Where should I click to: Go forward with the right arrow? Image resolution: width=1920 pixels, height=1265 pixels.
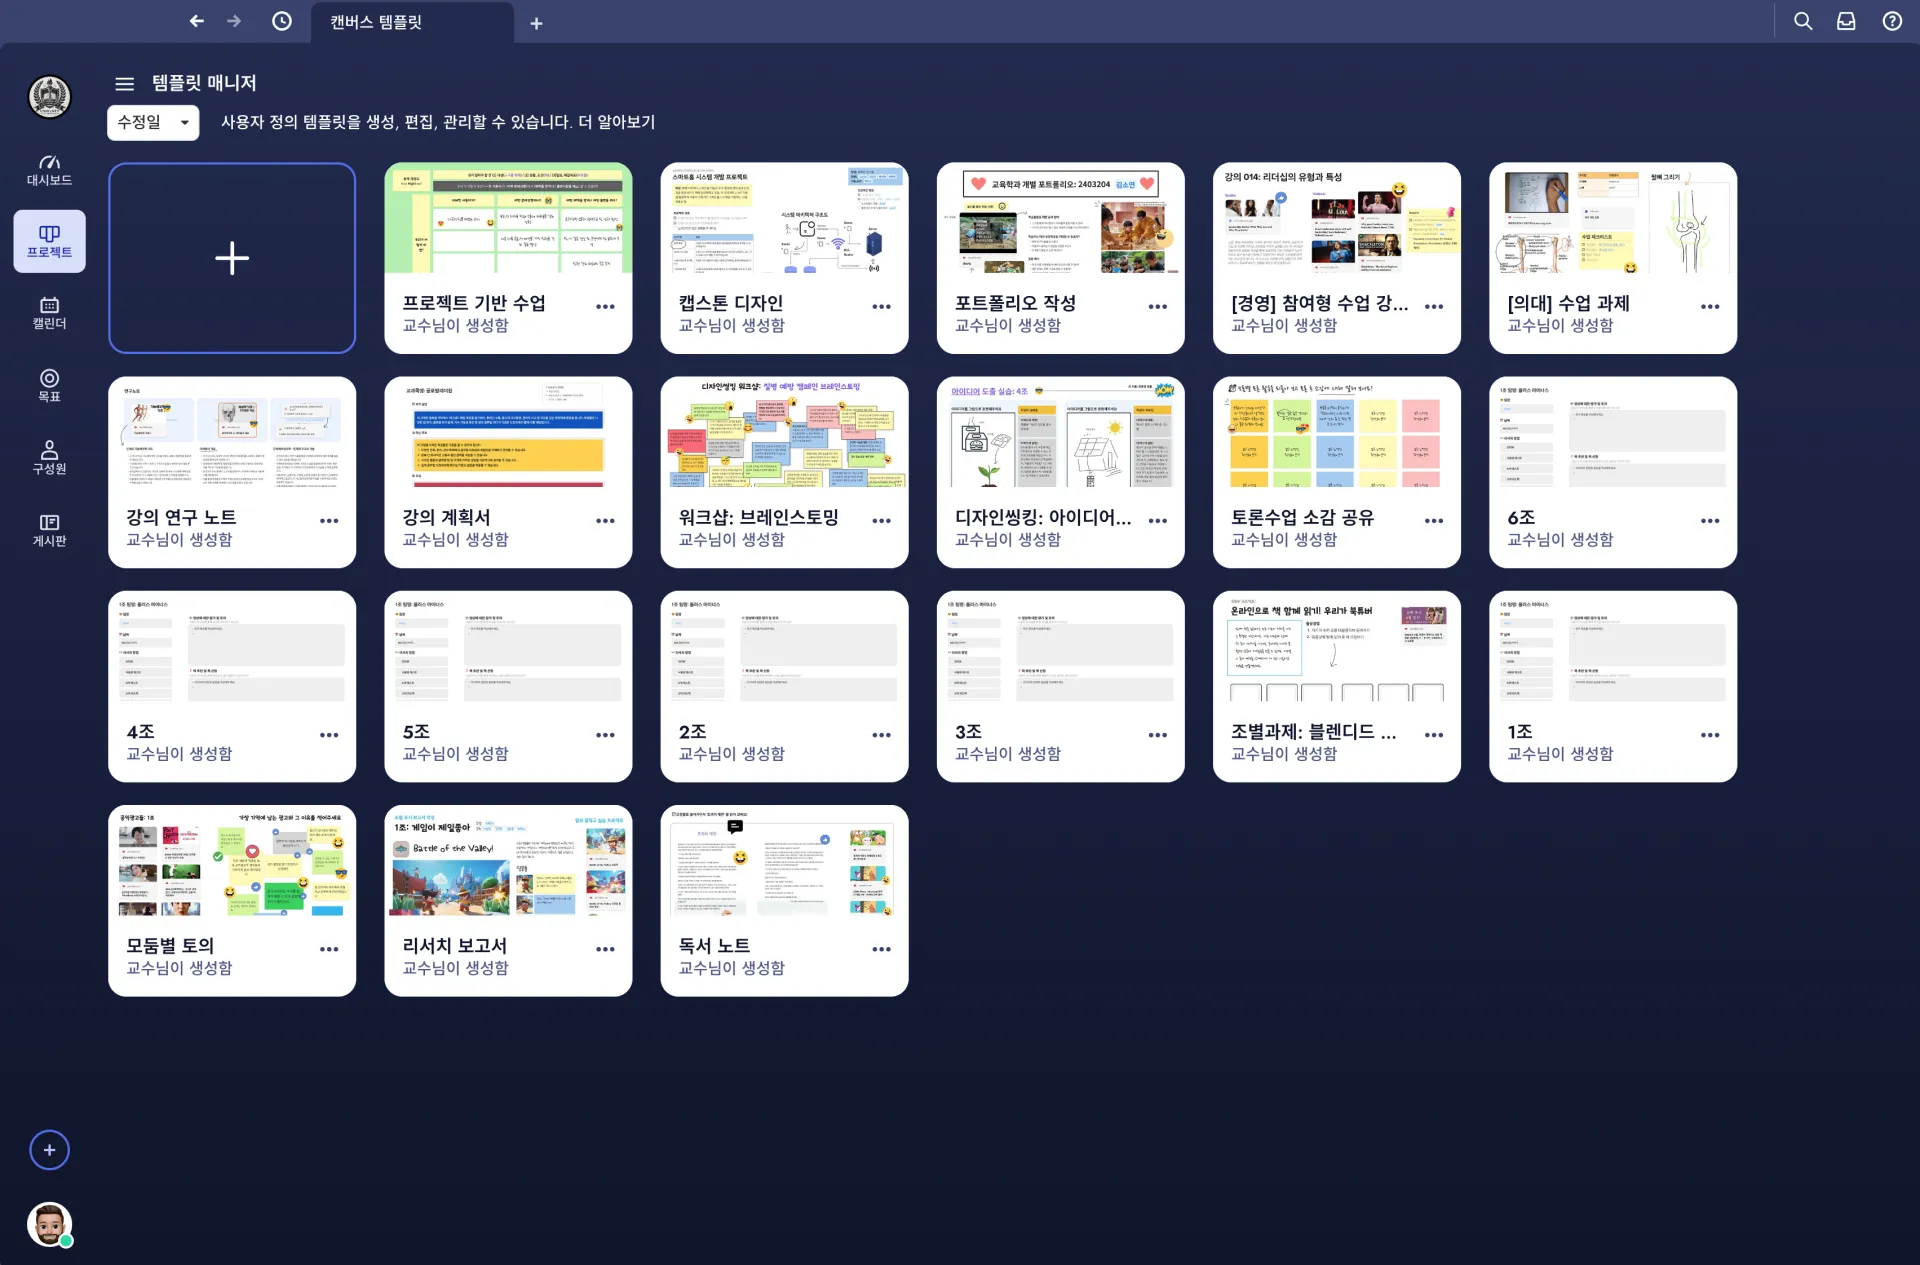pos(234,21)
